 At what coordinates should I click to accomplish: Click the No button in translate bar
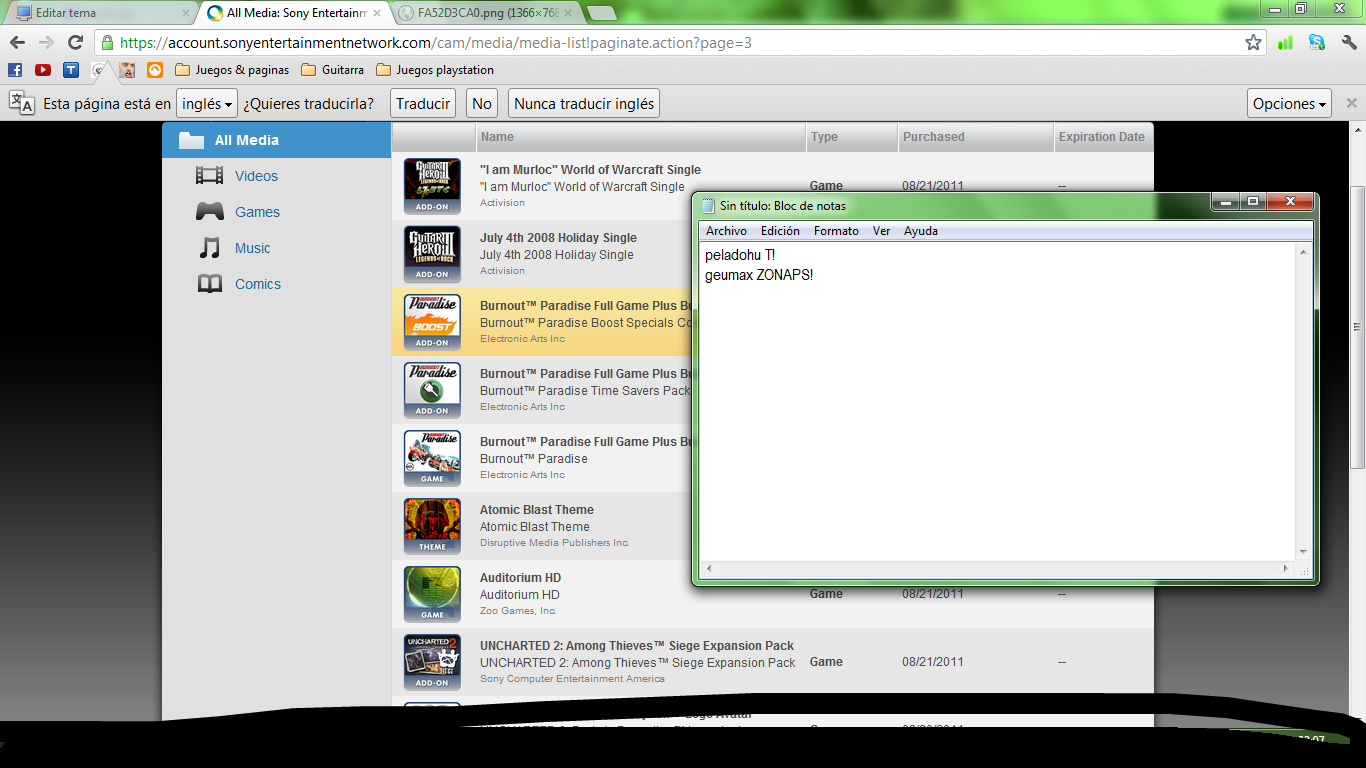pyautogui.click(x=482, y=104)
